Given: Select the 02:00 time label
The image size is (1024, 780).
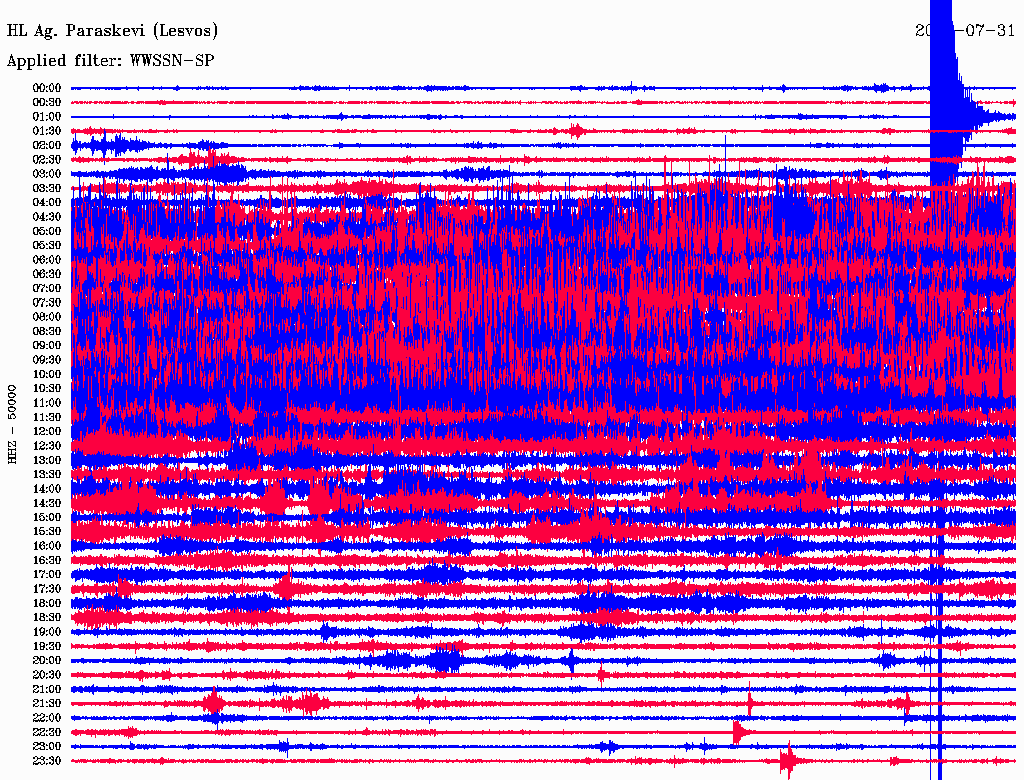Looking at the screenshot, I should tap(47, 145).
